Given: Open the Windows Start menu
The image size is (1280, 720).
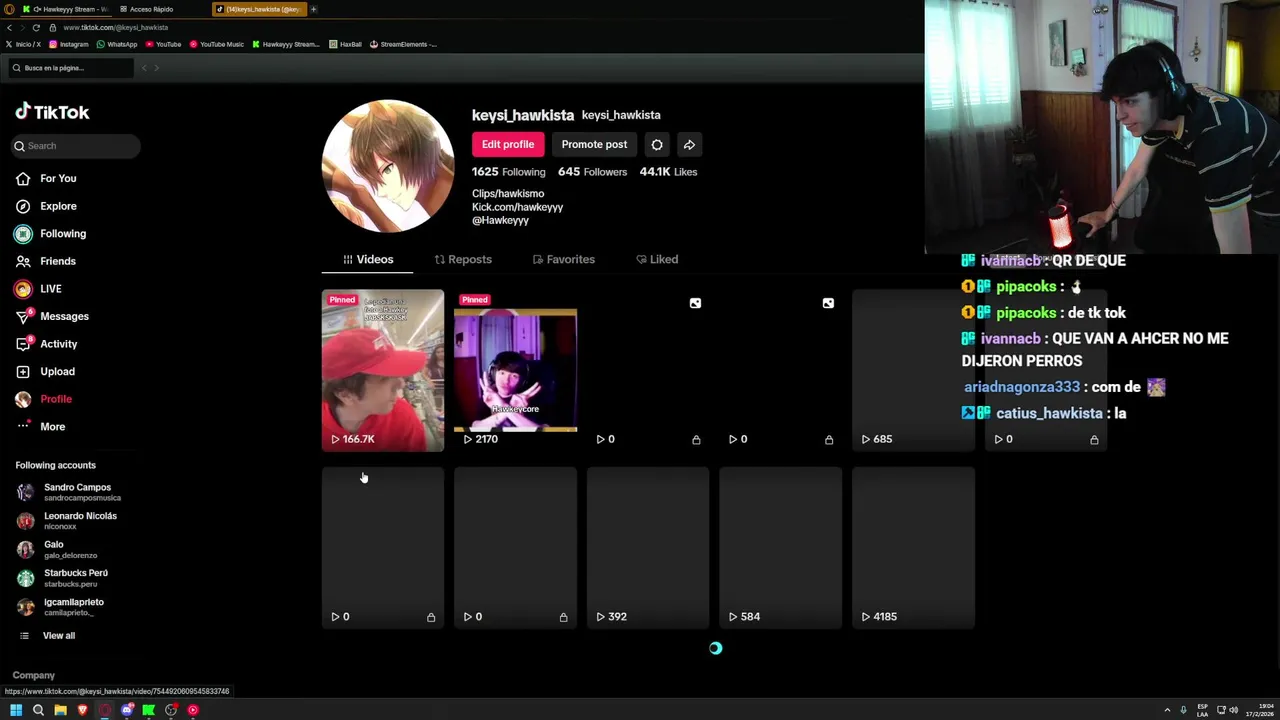Looking at the screenshot, I should pyautogui.click(x=16, y=710).
